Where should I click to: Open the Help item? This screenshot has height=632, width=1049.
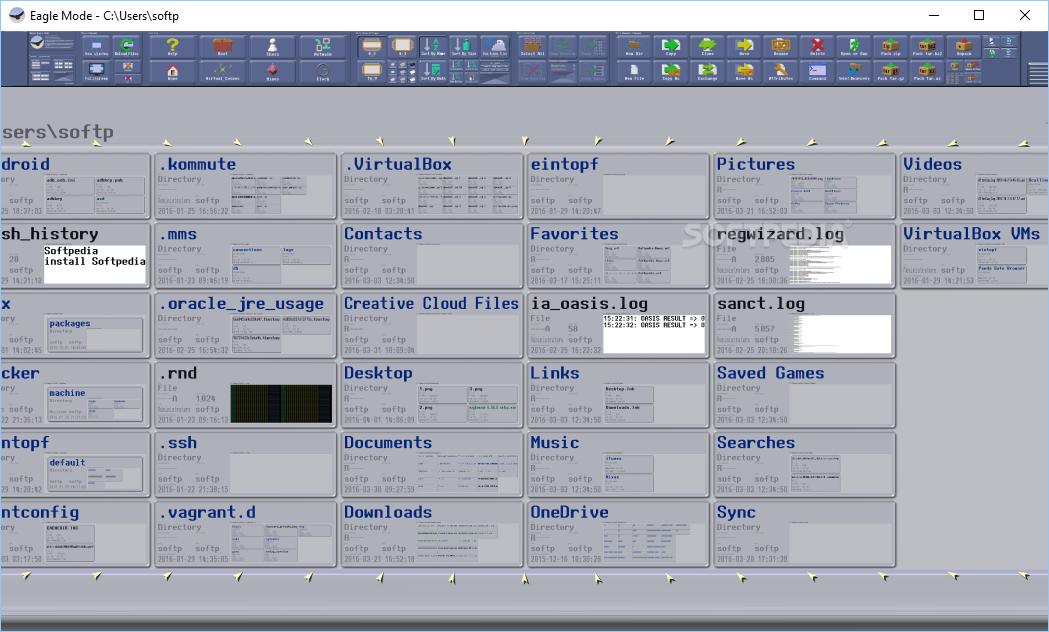(x=172, y=47)
